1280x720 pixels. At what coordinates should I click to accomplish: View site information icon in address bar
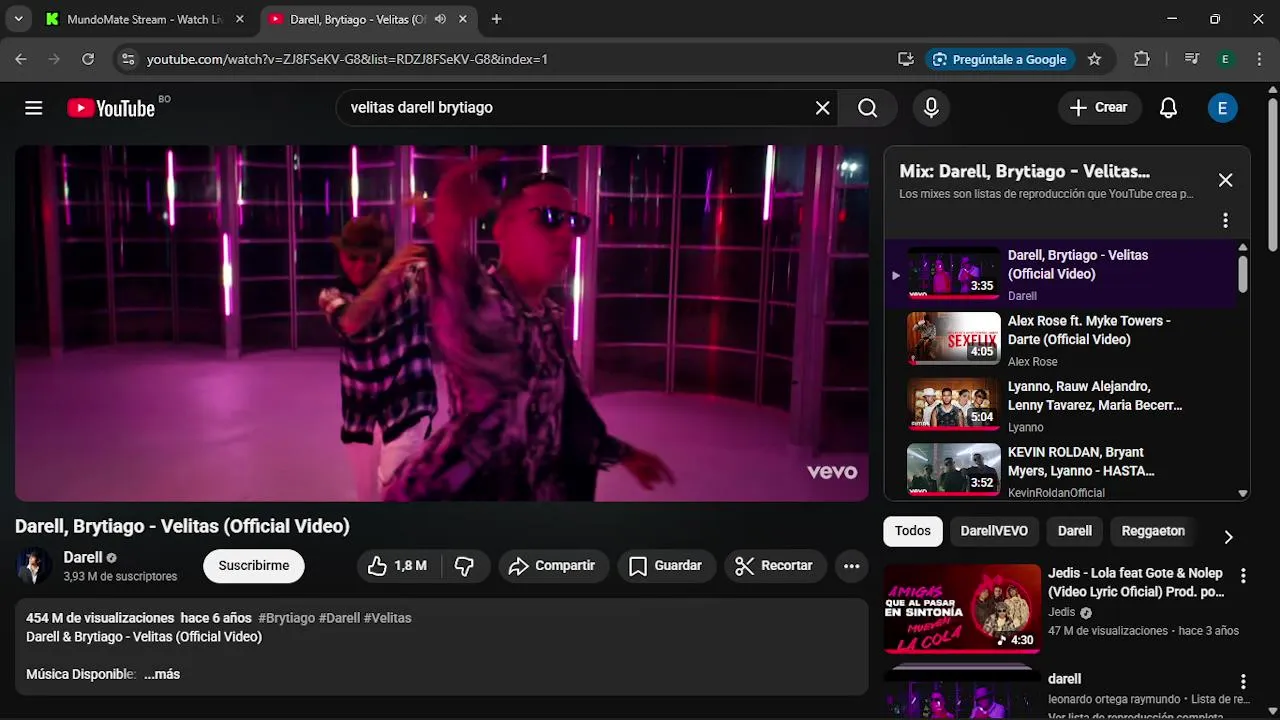(127, 59)
